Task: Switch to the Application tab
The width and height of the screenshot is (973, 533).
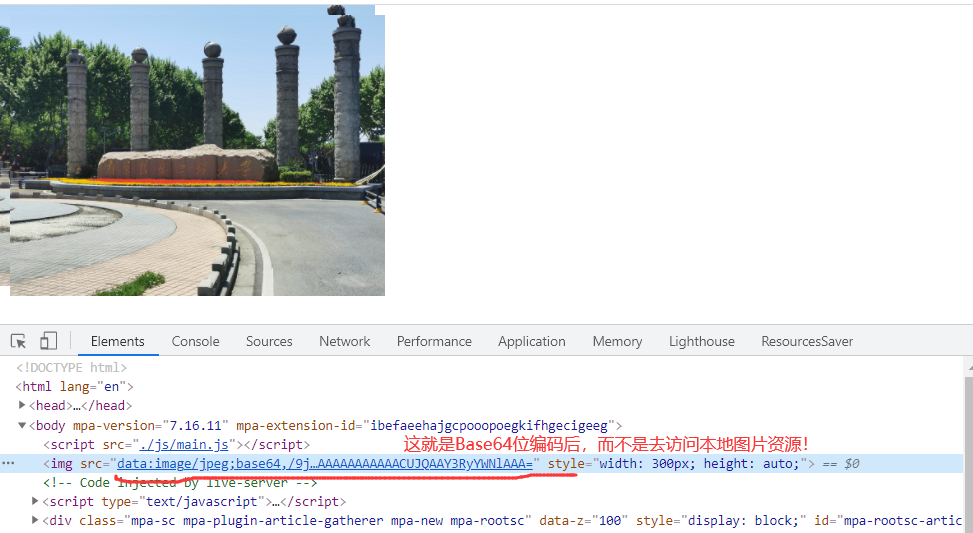Action: tap(531, 341)
